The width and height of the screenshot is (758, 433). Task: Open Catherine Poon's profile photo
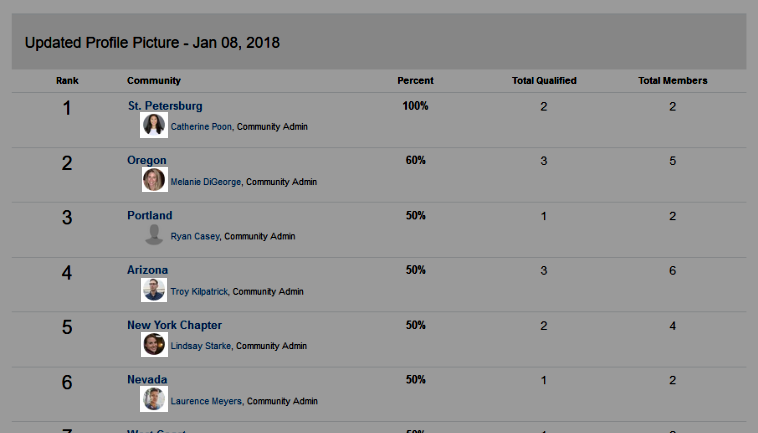click(x=154, y=125)
